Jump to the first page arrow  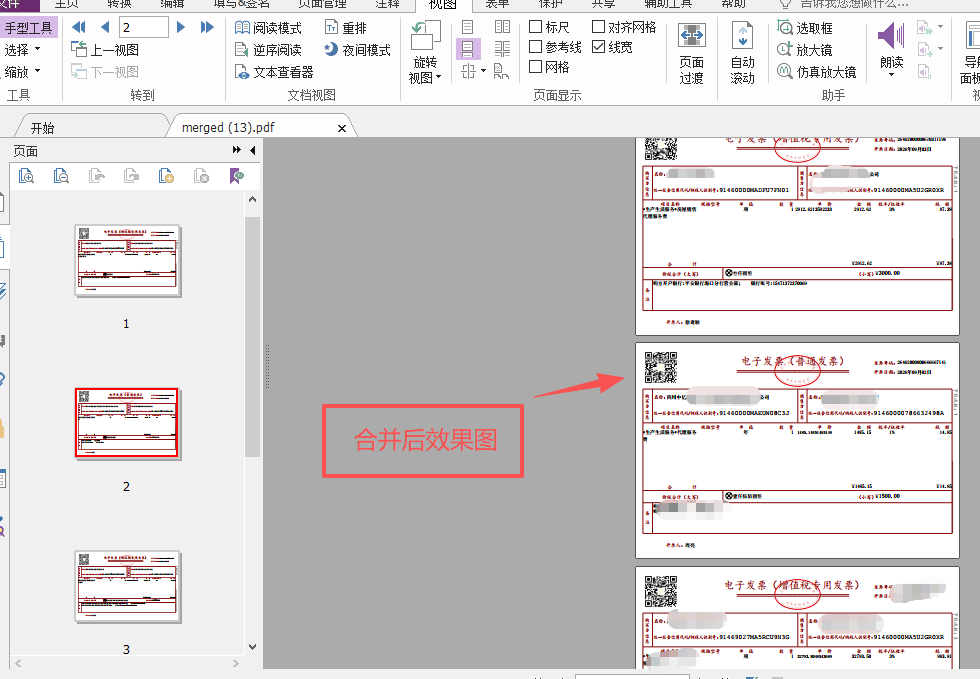point(79,28)
